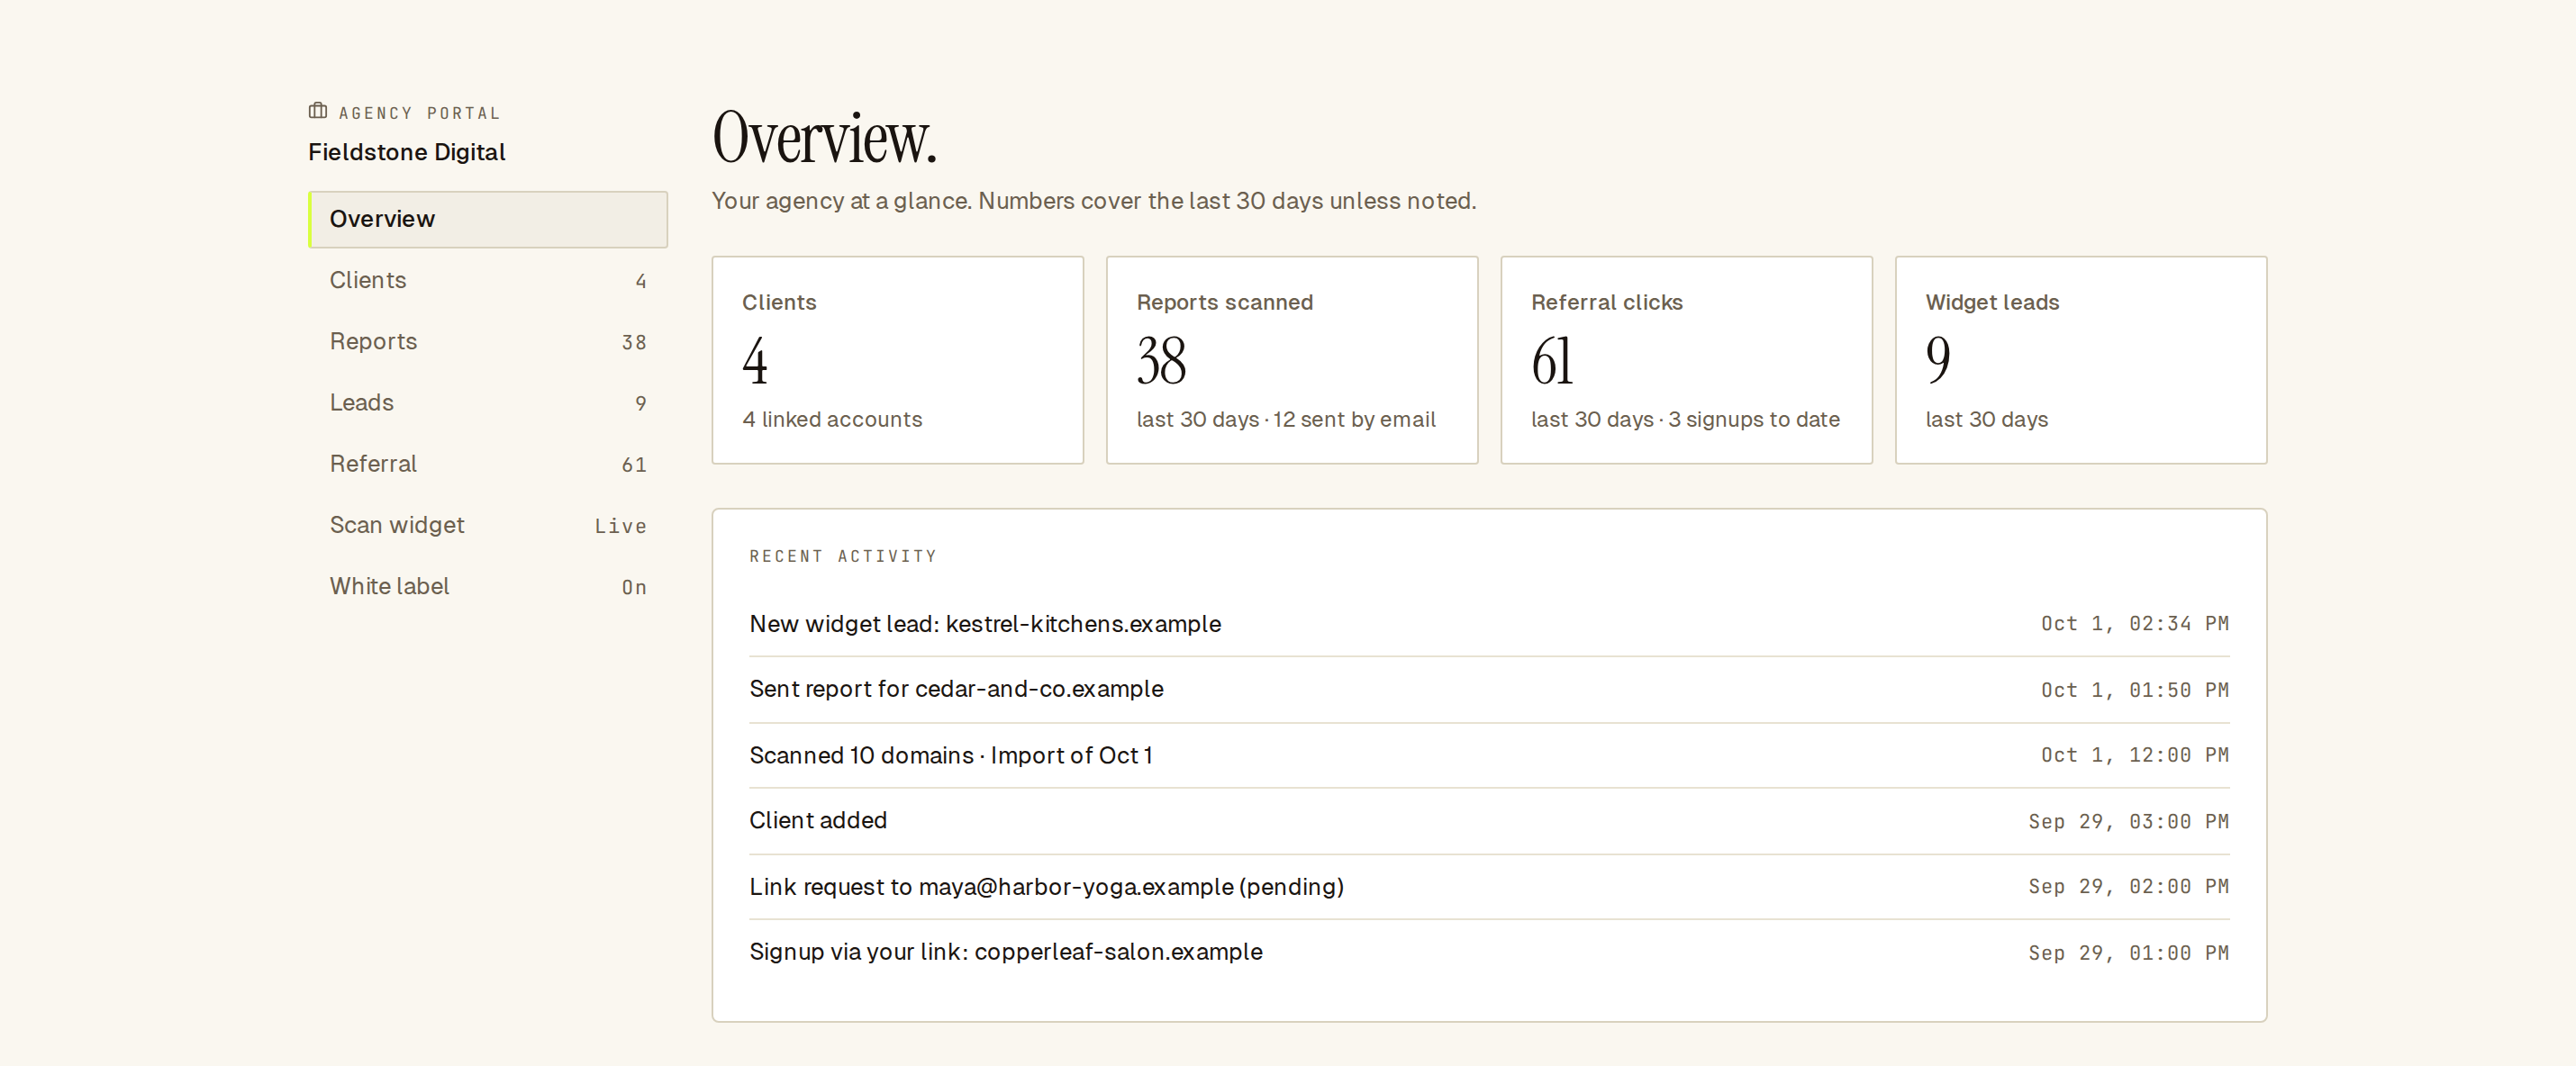Viewport: 2576px width, 1066px height.
Task: Open the Overview sidebar item
Action: click(488, 219)
